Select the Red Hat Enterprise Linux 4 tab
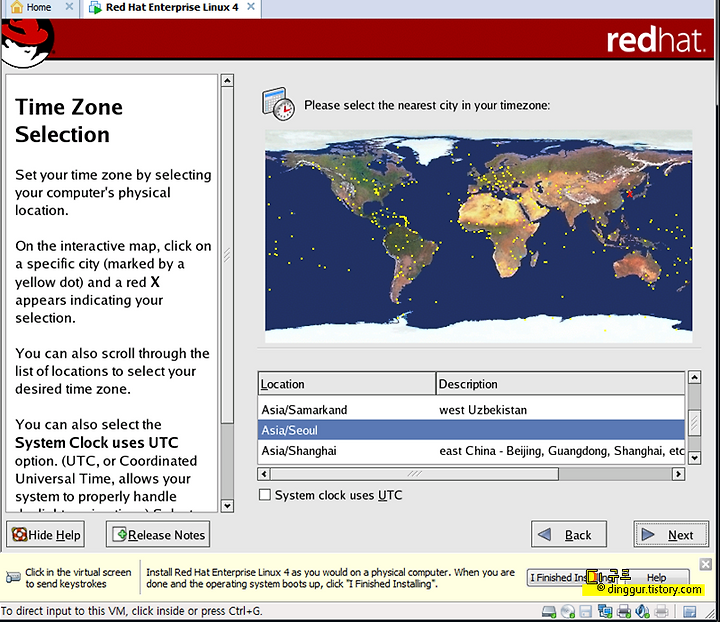 [x=172, y=7]
